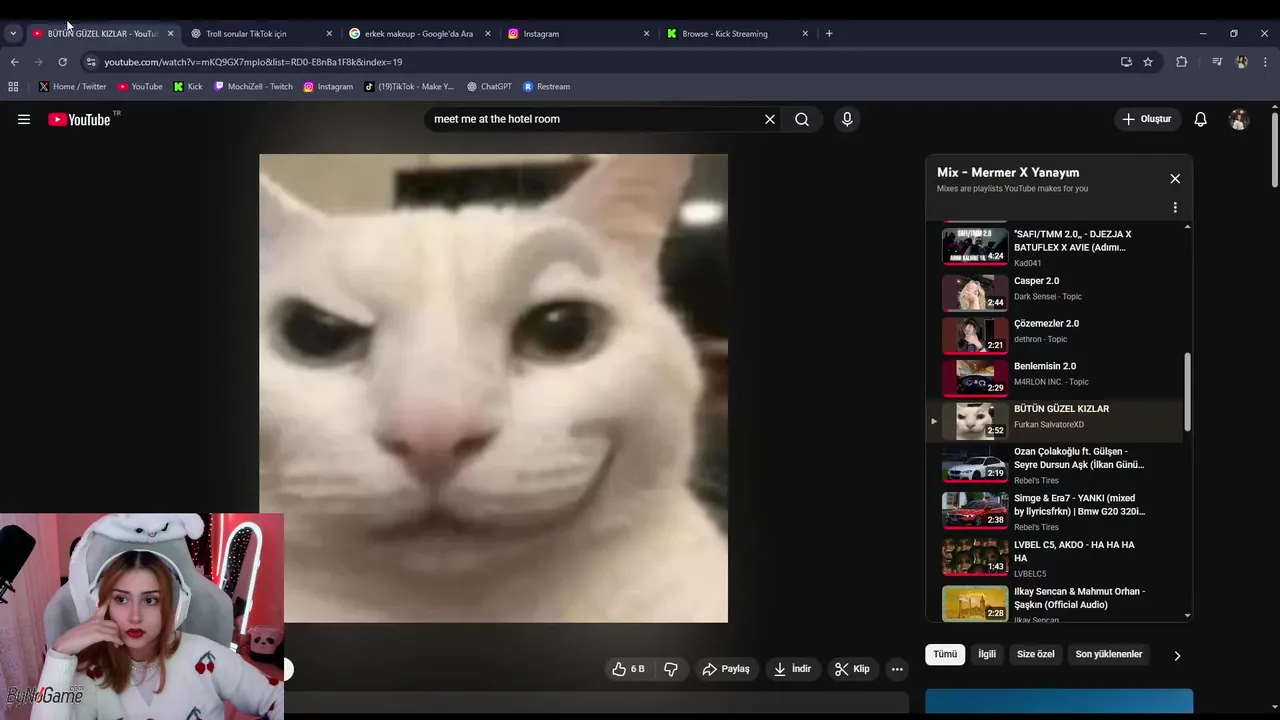Run search with the magnifier button
This screenshot has height=720, width=1280.
pos(802,119)
